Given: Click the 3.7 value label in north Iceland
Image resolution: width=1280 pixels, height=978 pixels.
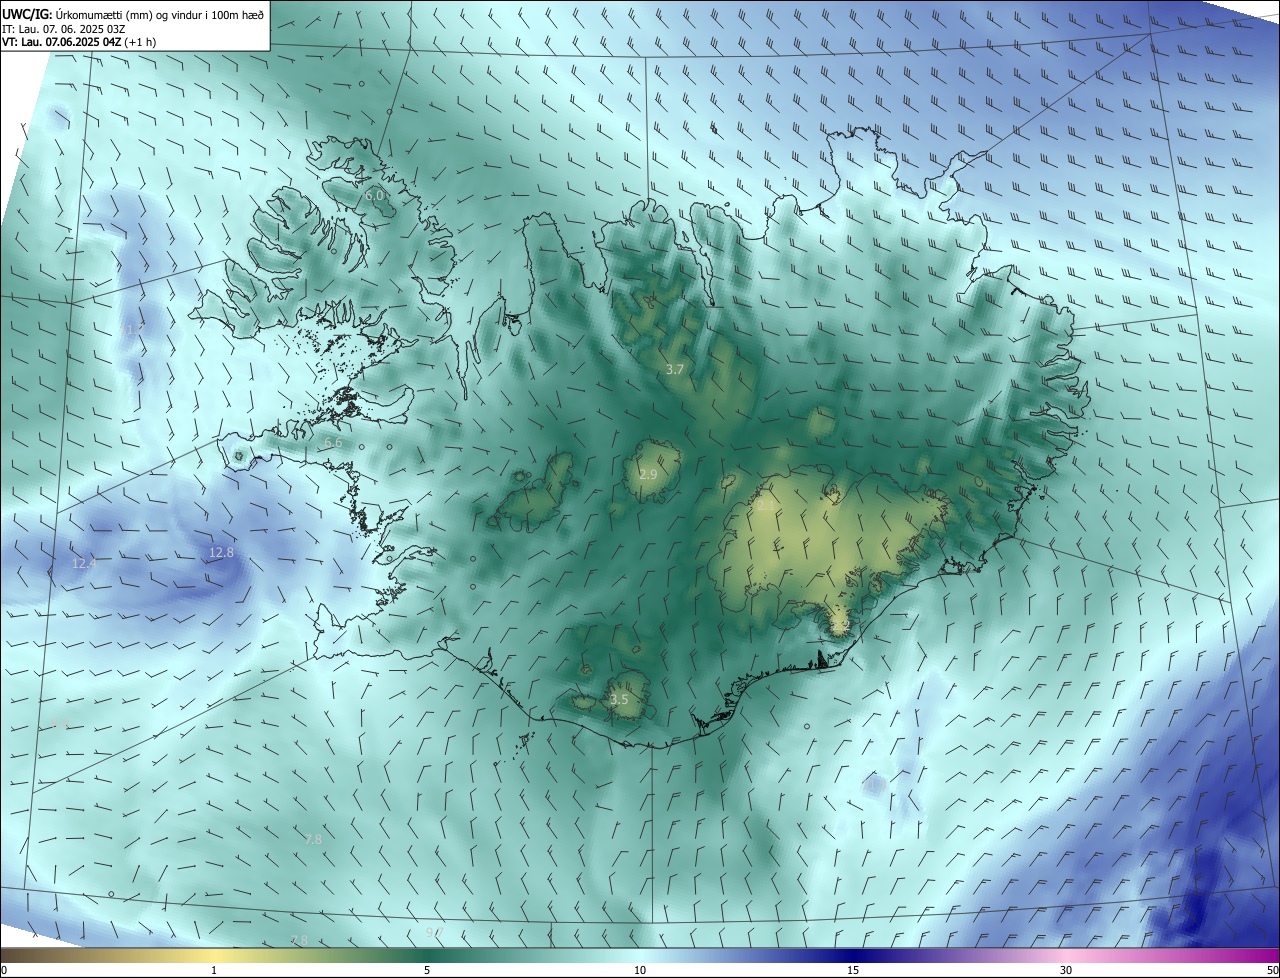Looking at the screenshot, I should (675, 369).
